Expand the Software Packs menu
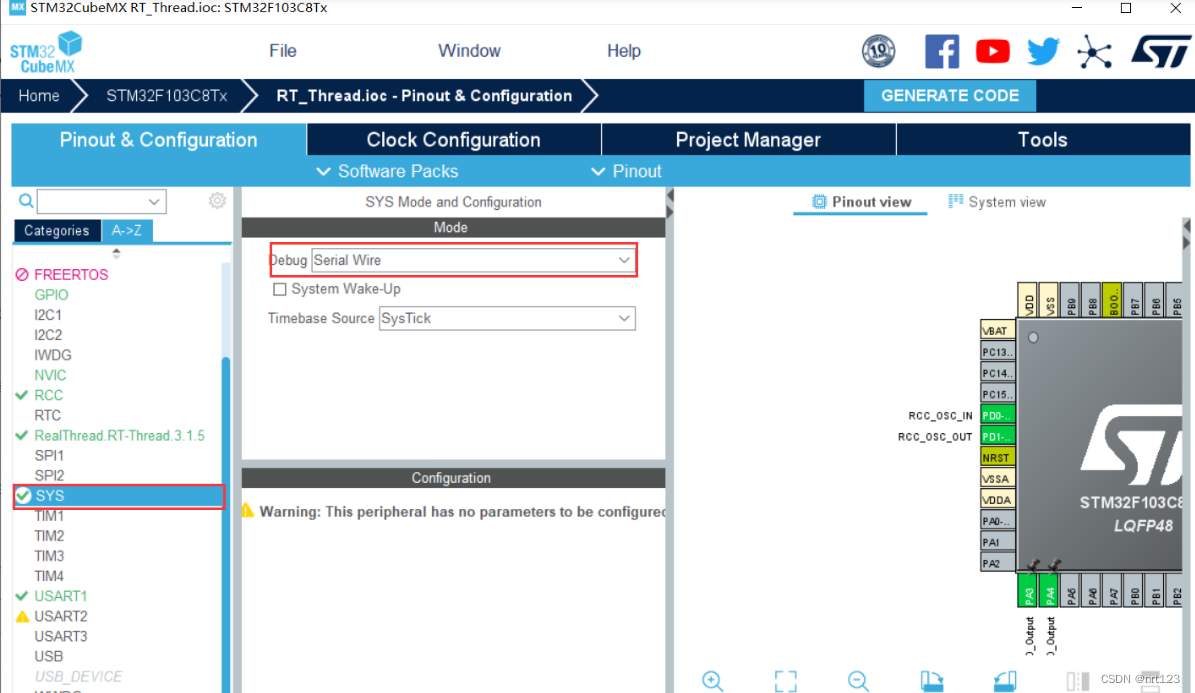This screenshot has width=1195, height=693. click(387, 172)
